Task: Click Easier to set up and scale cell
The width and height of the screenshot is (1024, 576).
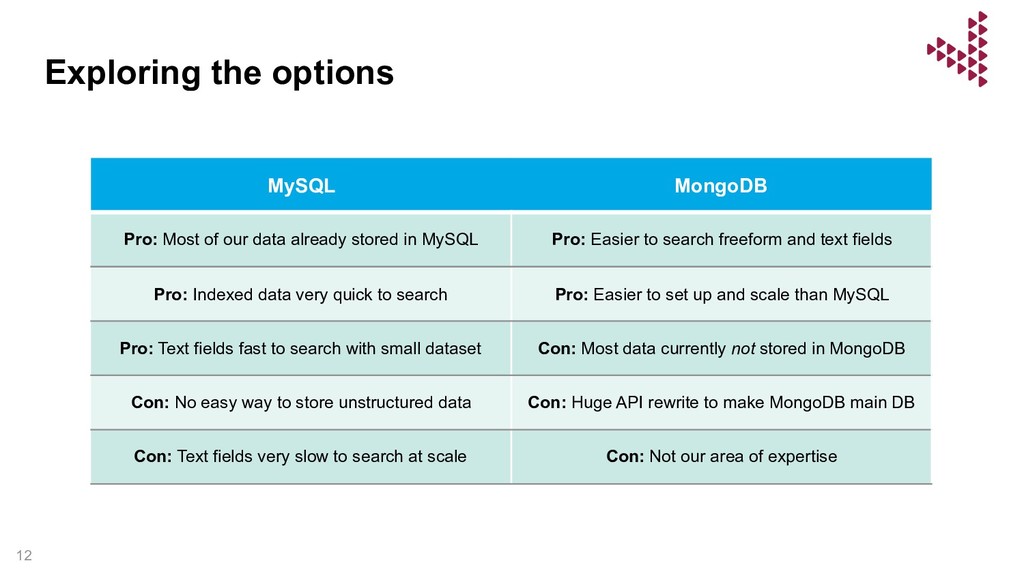Action: [x=721, y=295]
